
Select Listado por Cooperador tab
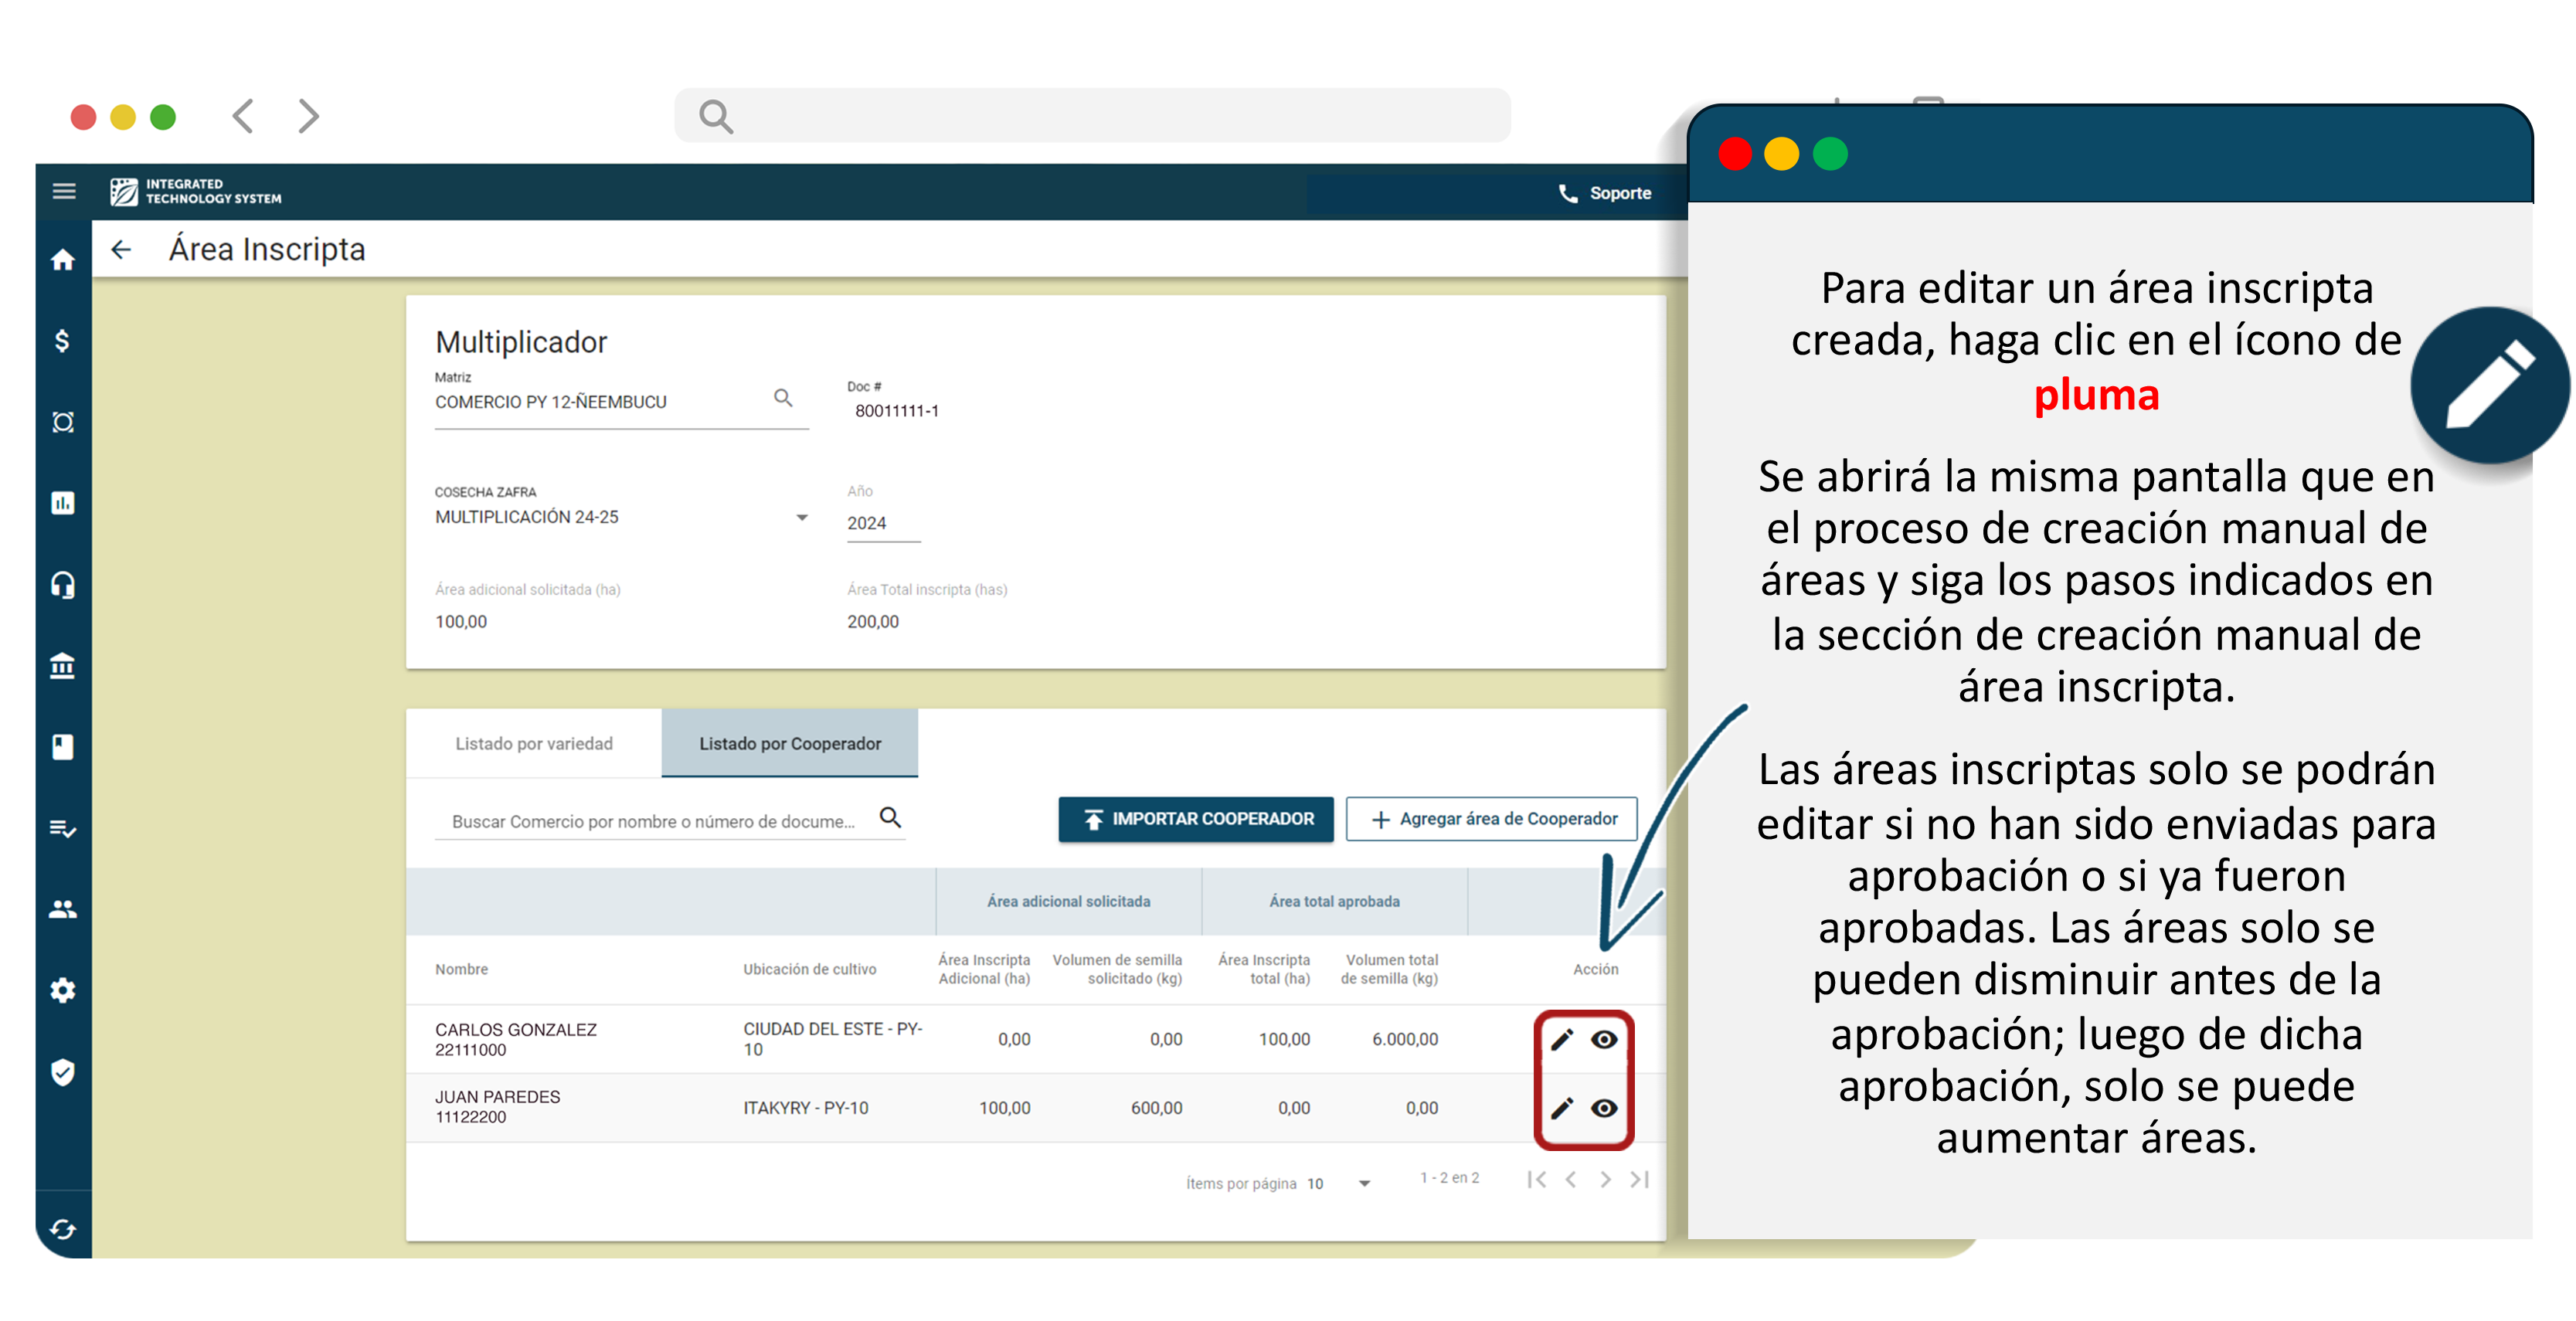tap(790, 743)
